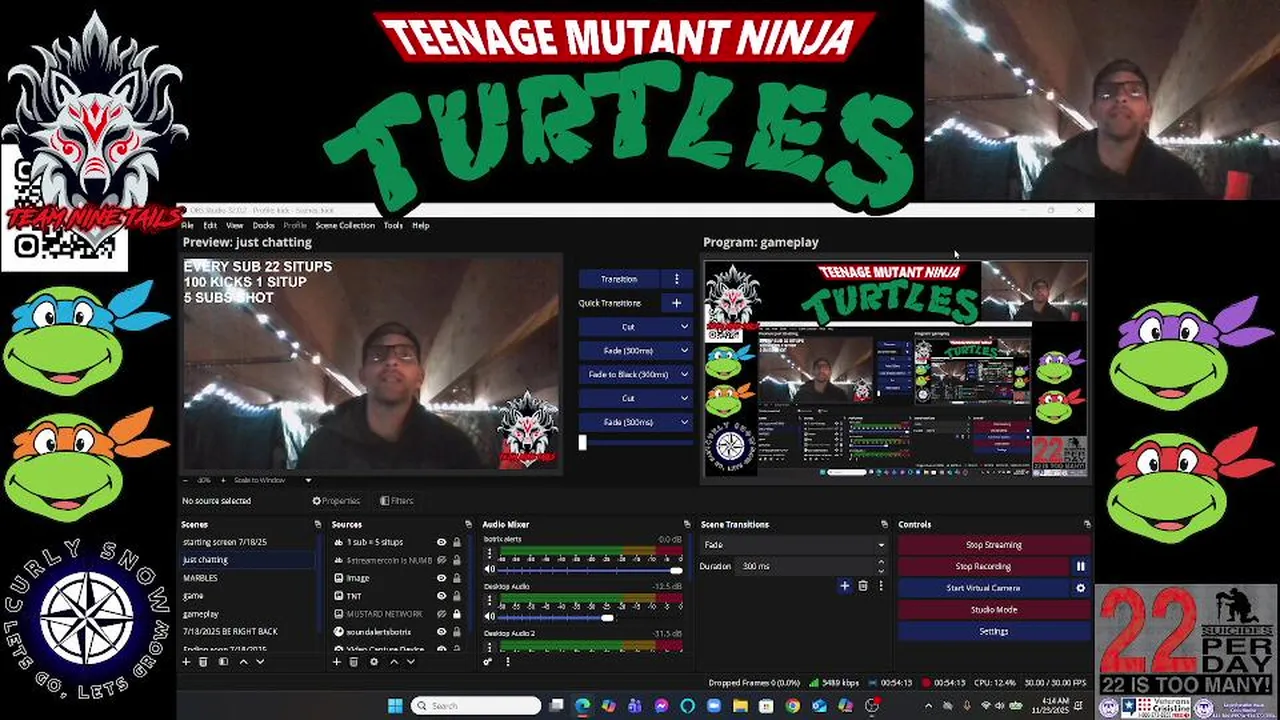Hide the '1 sub = 5 situps' source

coord(441,542)
